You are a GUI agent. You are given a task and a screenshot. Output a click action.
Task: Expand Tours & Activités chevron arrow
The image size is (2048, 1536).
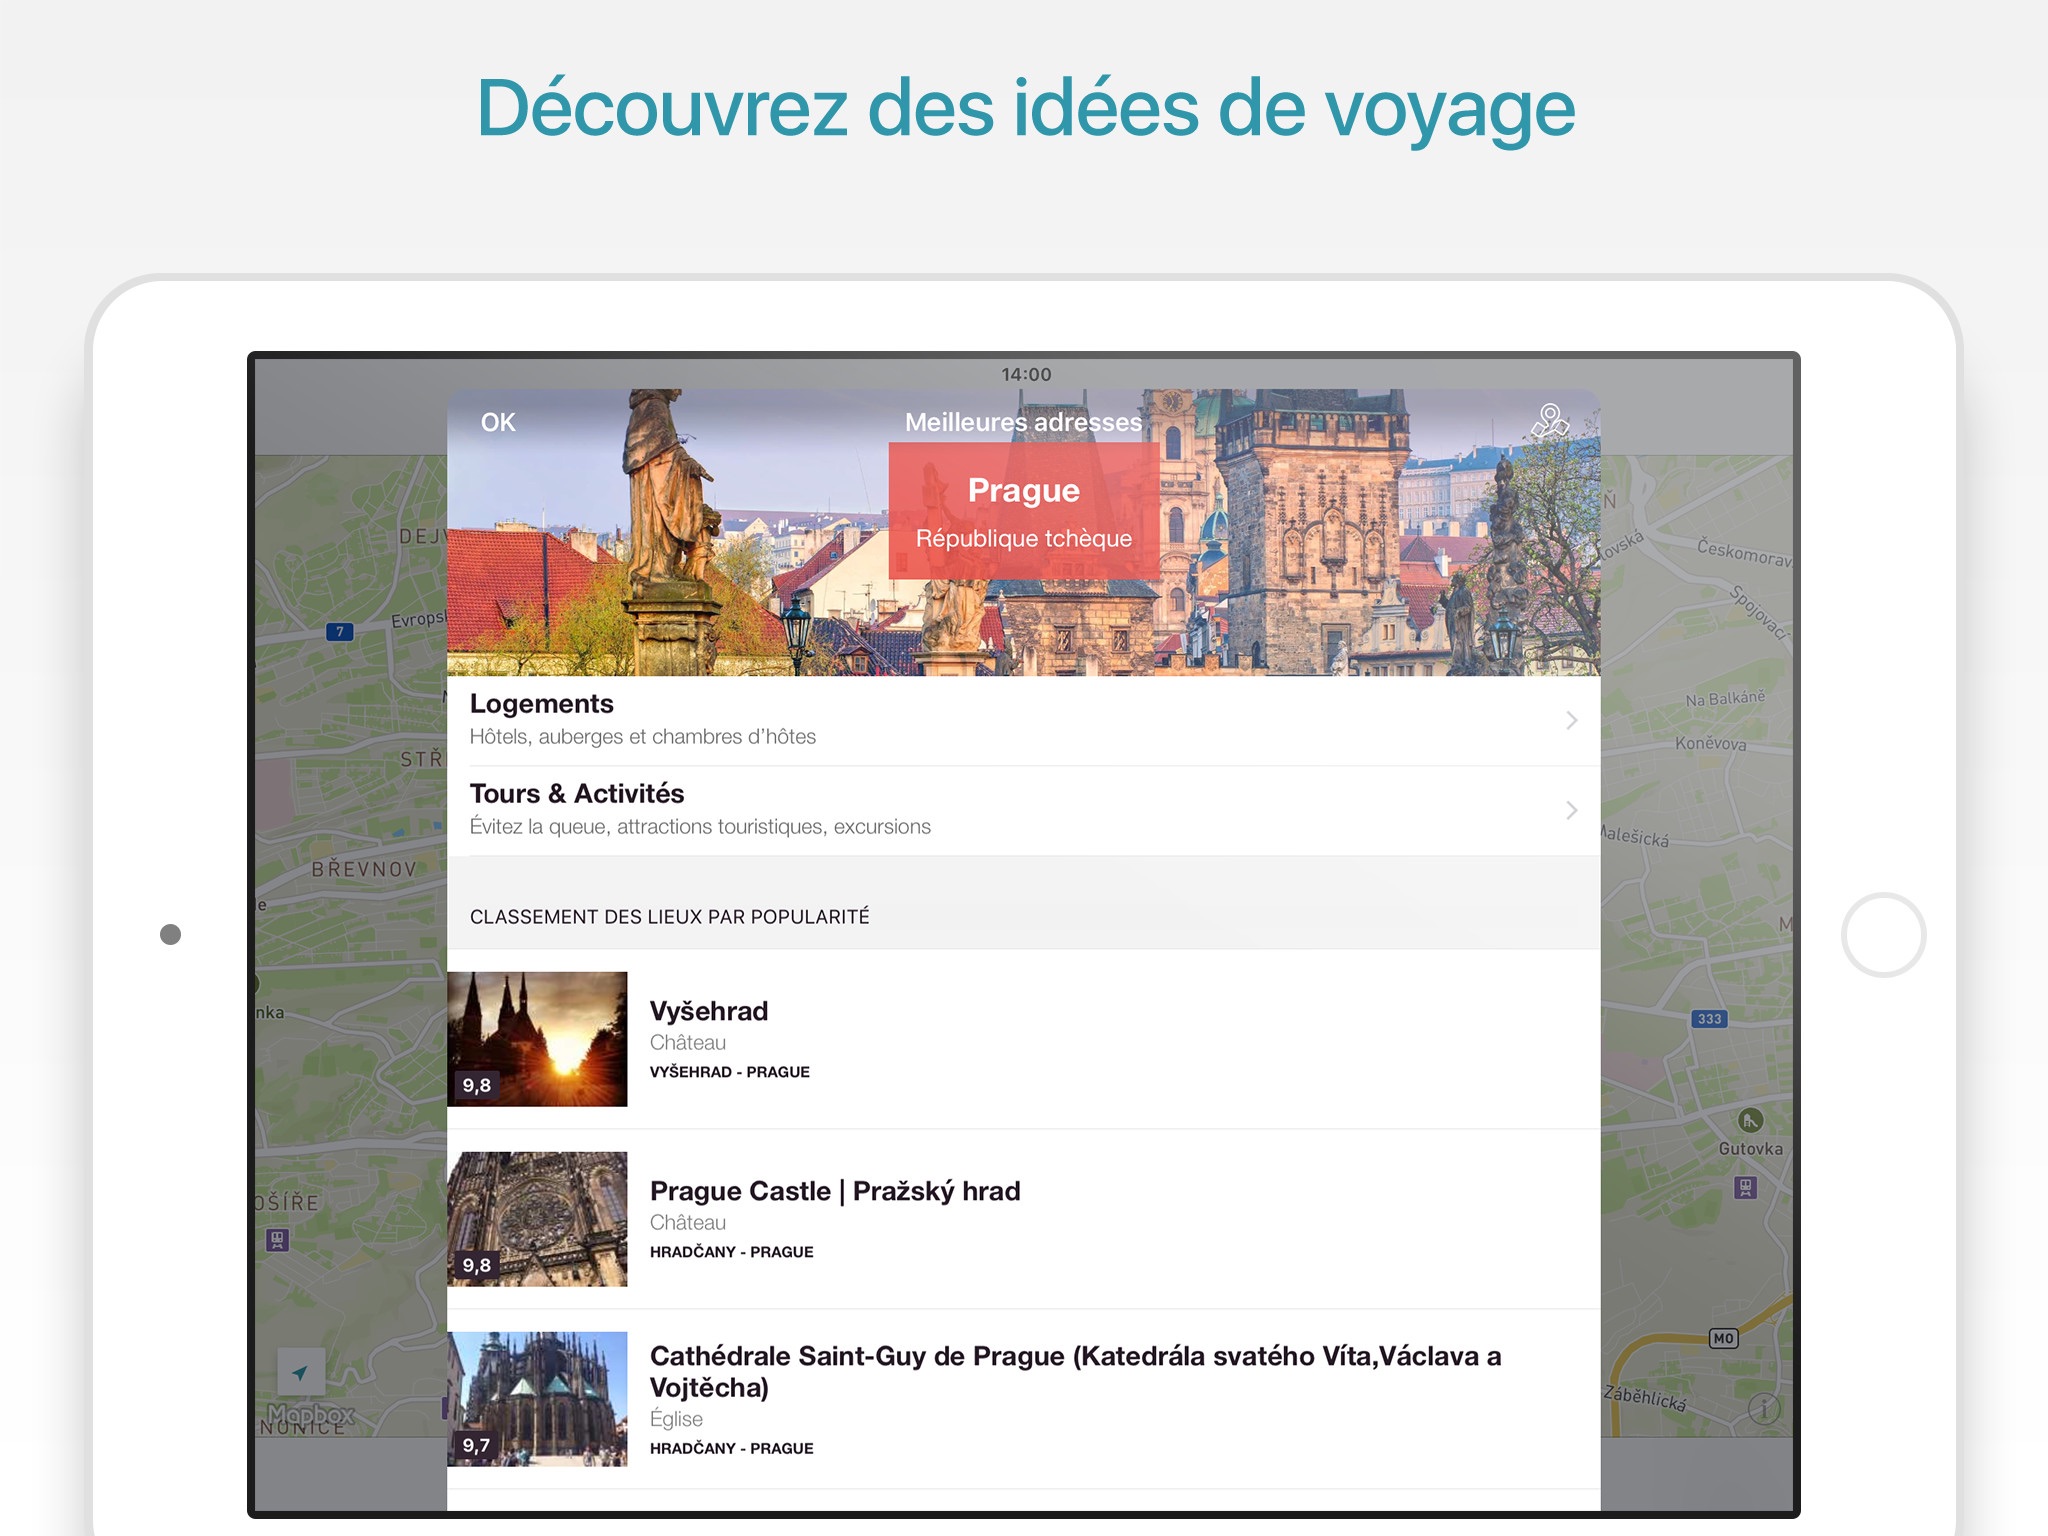(1571, 810)
